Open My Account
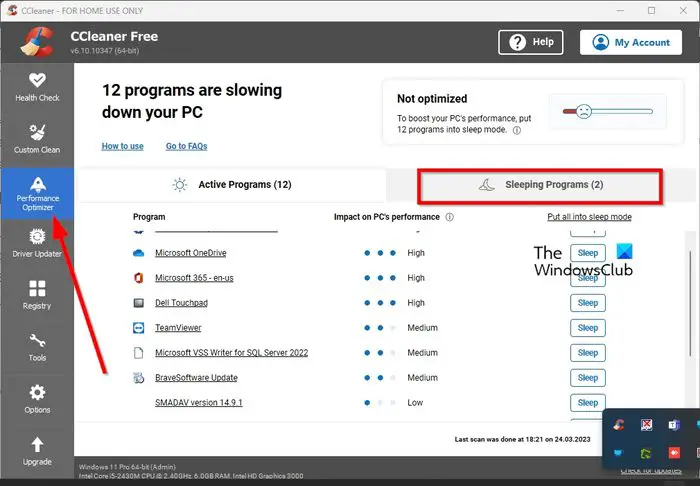Viewport: 700px width, 486px height. pos(631,42)
